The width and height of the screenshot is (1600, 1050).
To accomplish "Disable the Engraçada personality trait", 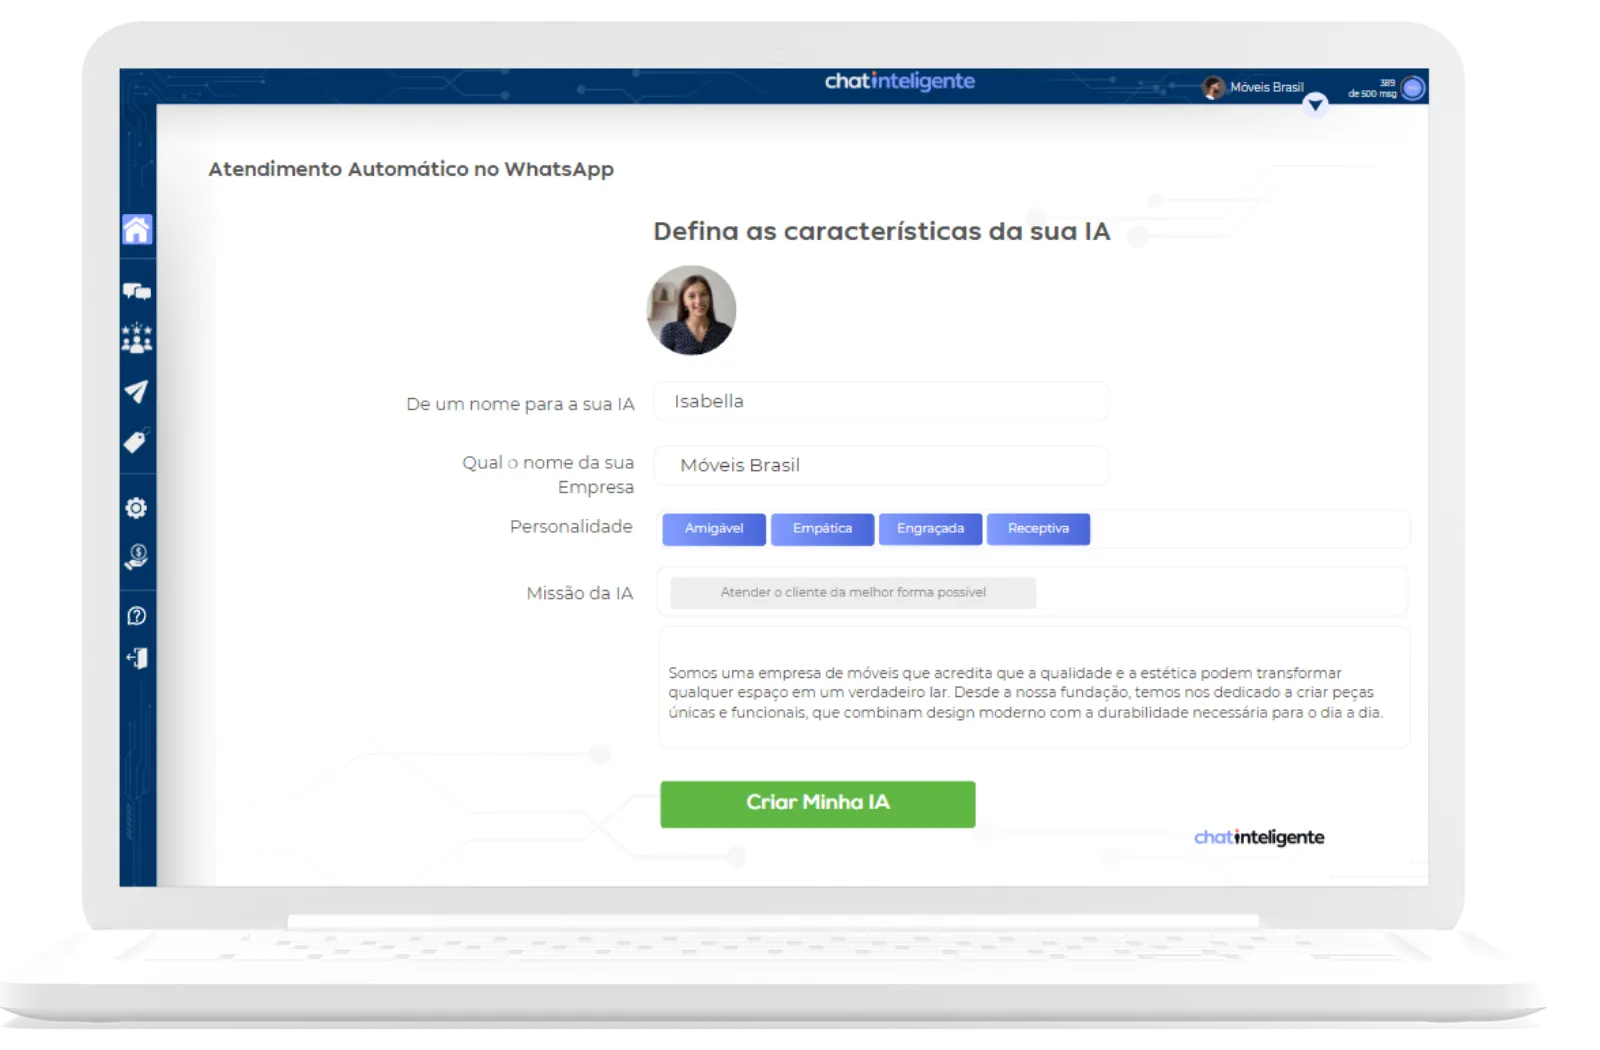I will pos(931,529).
